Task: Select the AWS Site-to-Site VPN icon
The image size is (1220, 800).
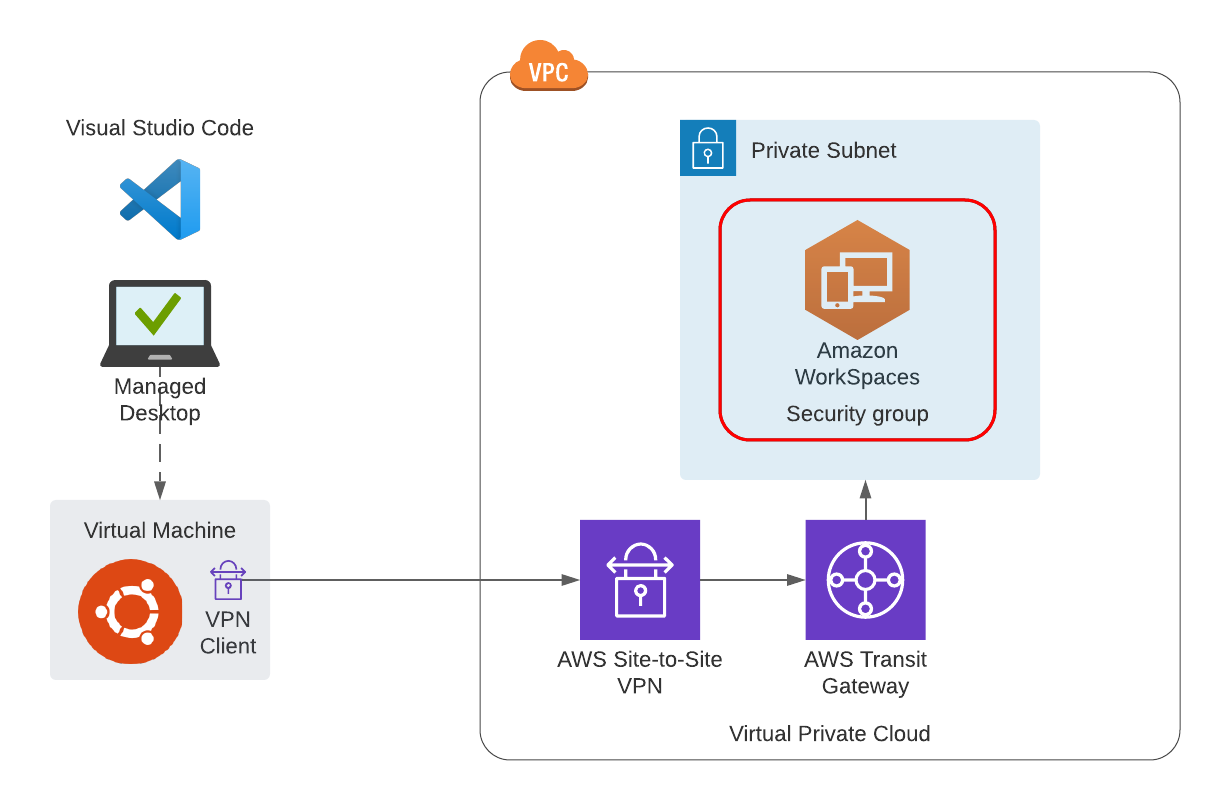Action: 640,579
